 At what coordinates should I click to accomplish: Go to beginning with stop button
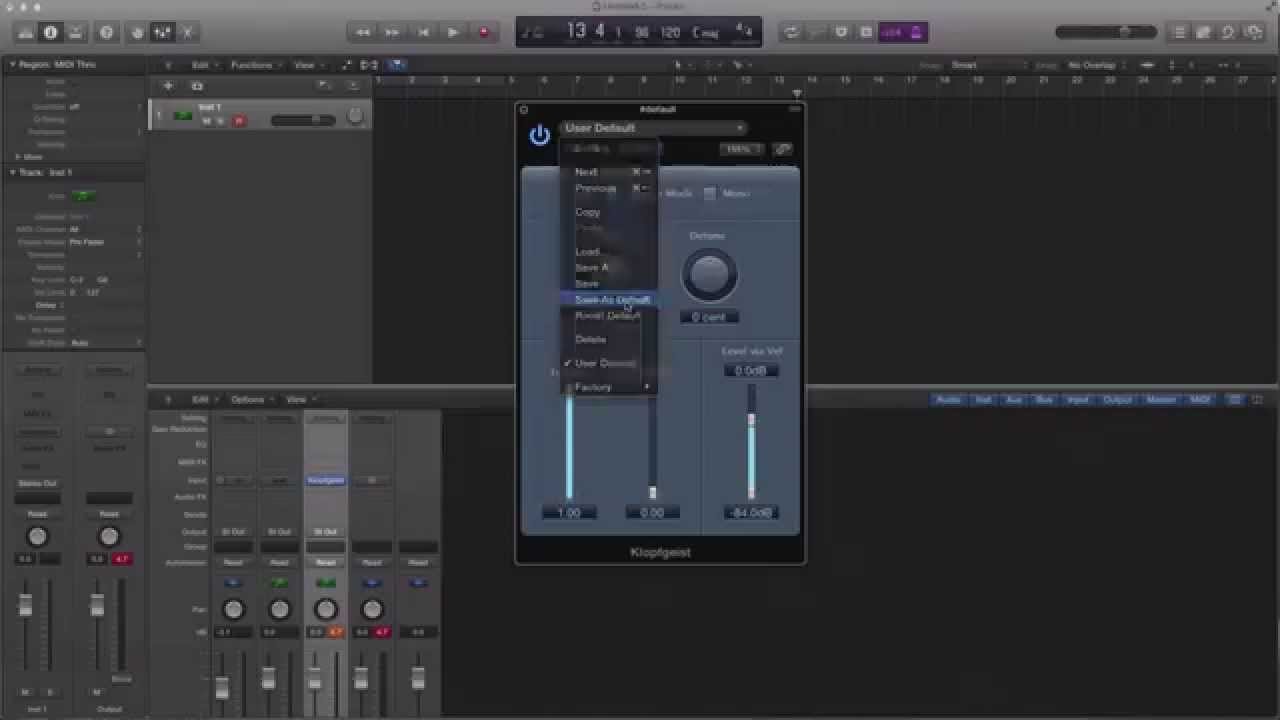423,33
